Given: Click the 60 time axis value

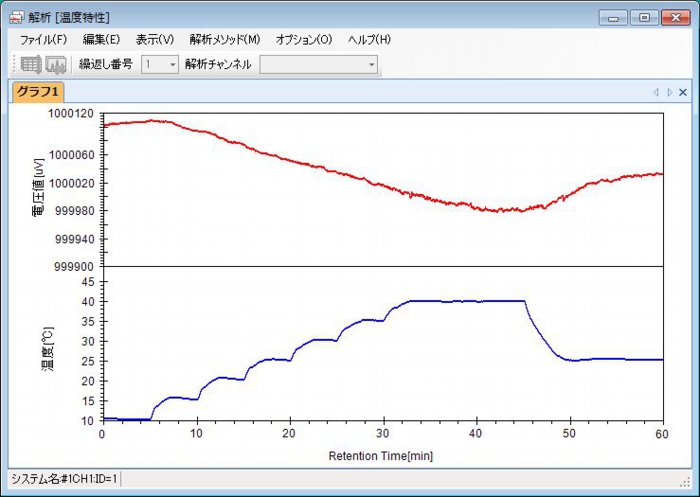Looking at the screenshot, I should [662, 434].
